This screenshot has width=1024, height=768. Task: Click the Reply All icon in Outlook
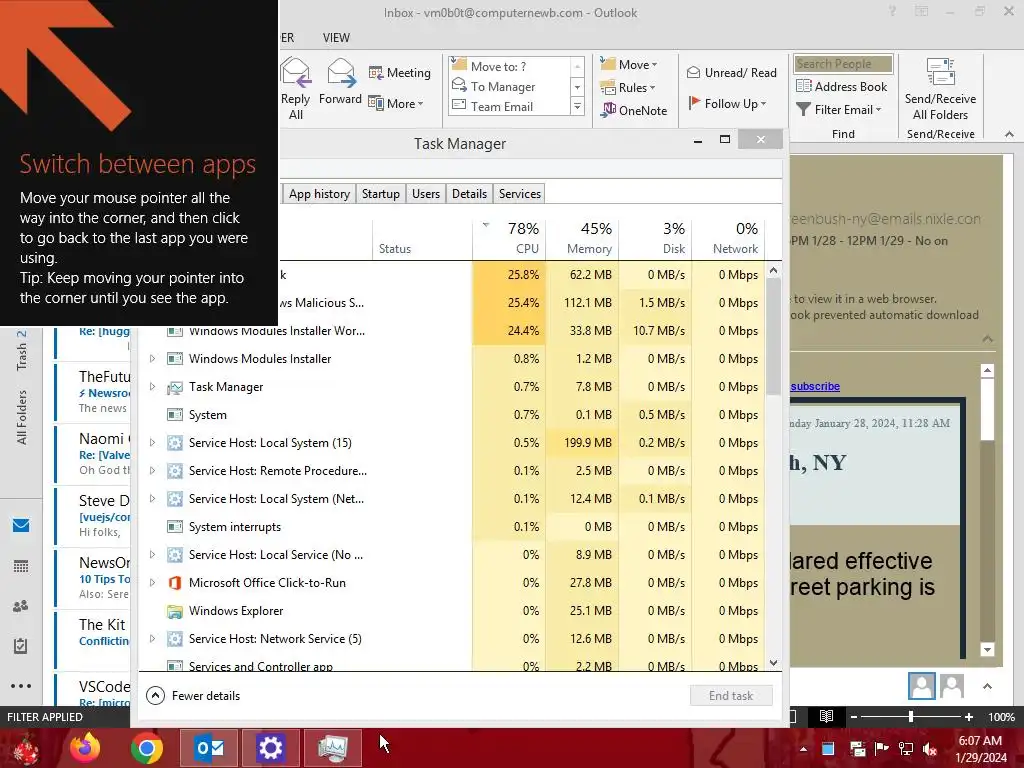[295, 89]
